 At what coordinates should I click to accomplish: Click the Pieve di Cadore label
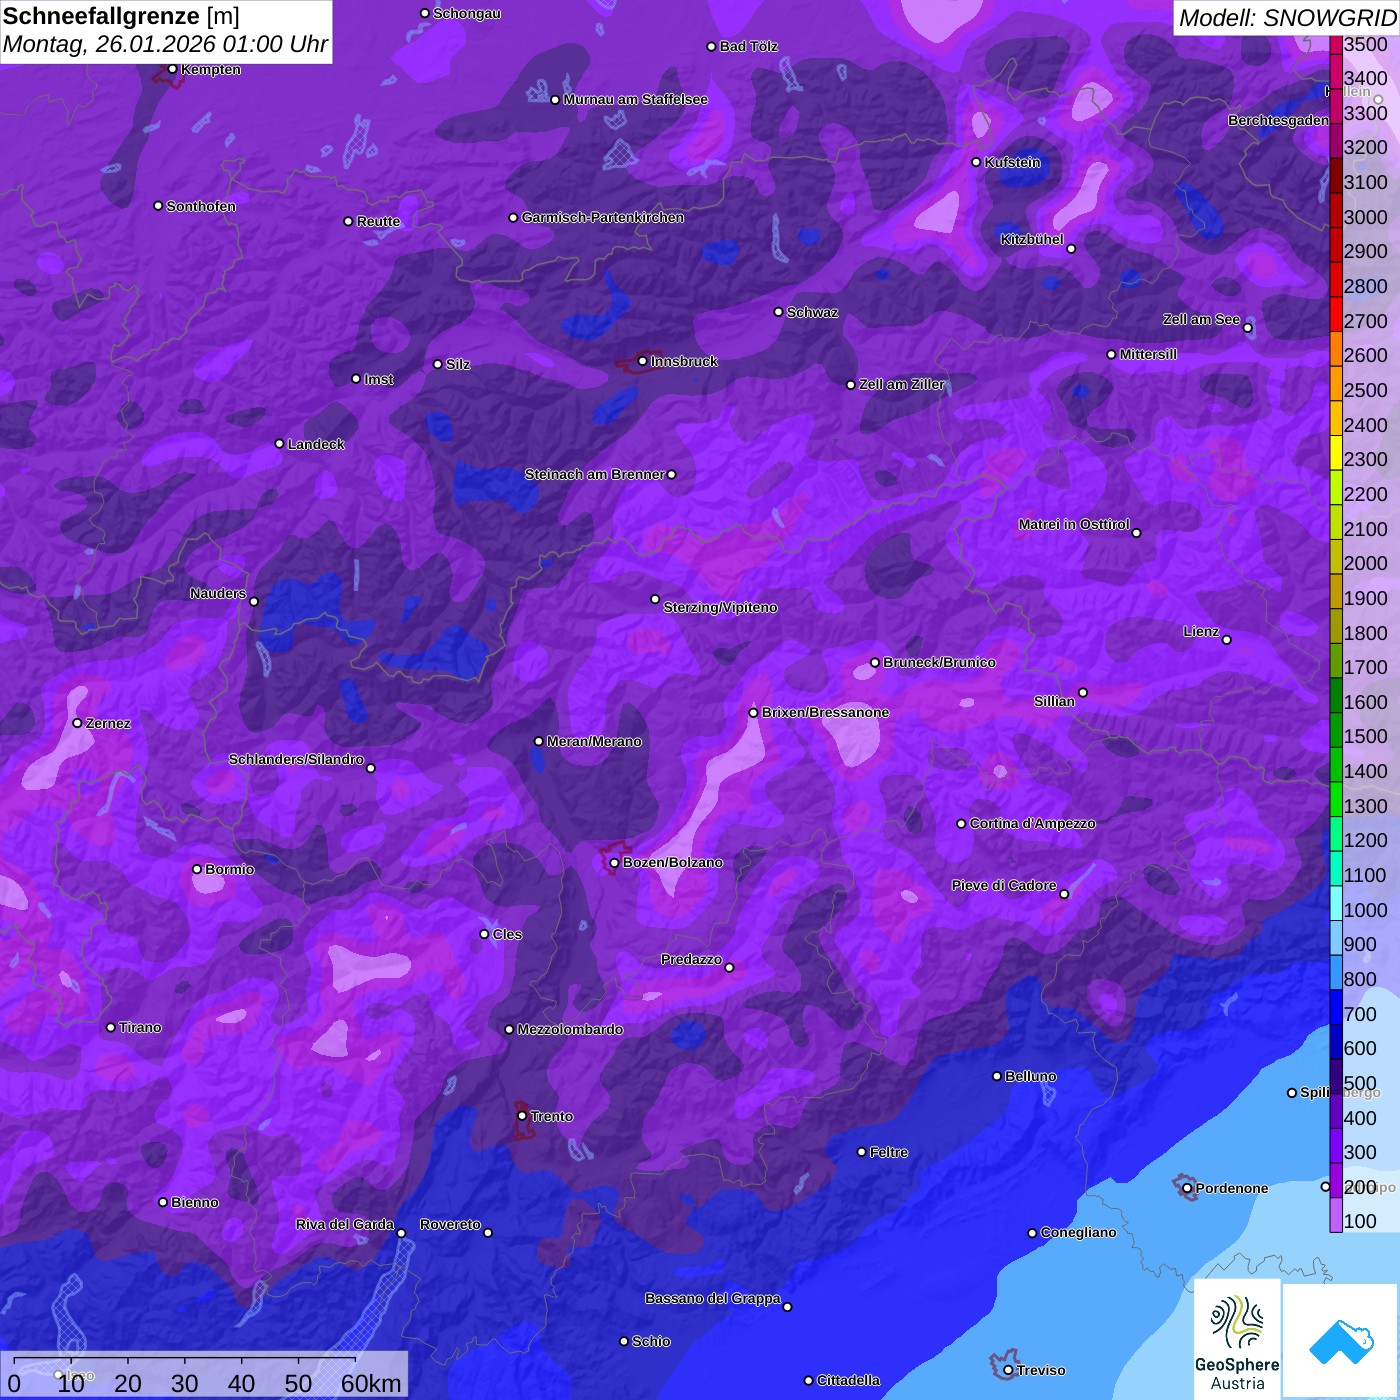pos(1004,885)
